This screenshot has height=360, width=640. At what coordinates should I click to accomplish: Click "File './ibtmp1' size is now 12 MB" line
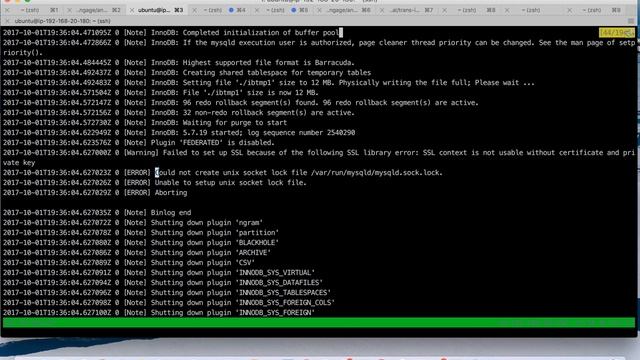click(x=160, y=93)
